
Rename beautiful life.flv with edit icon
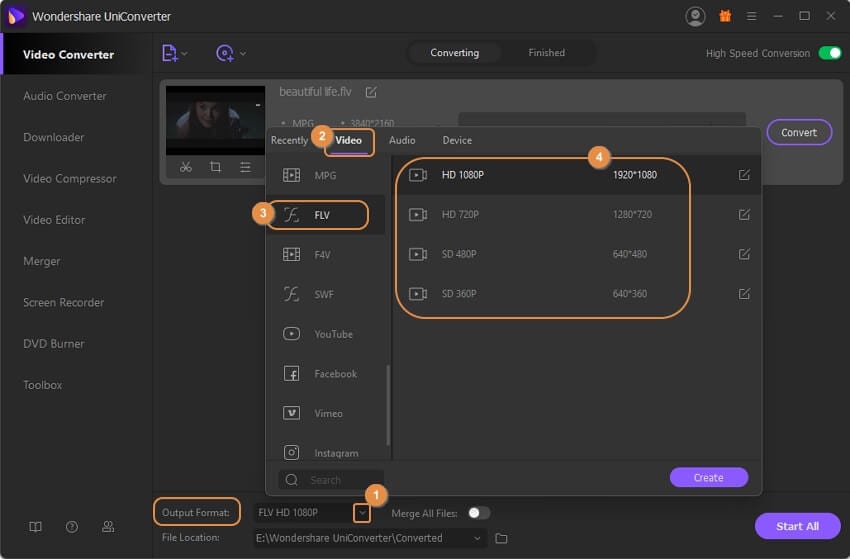(x=371, y=92)
